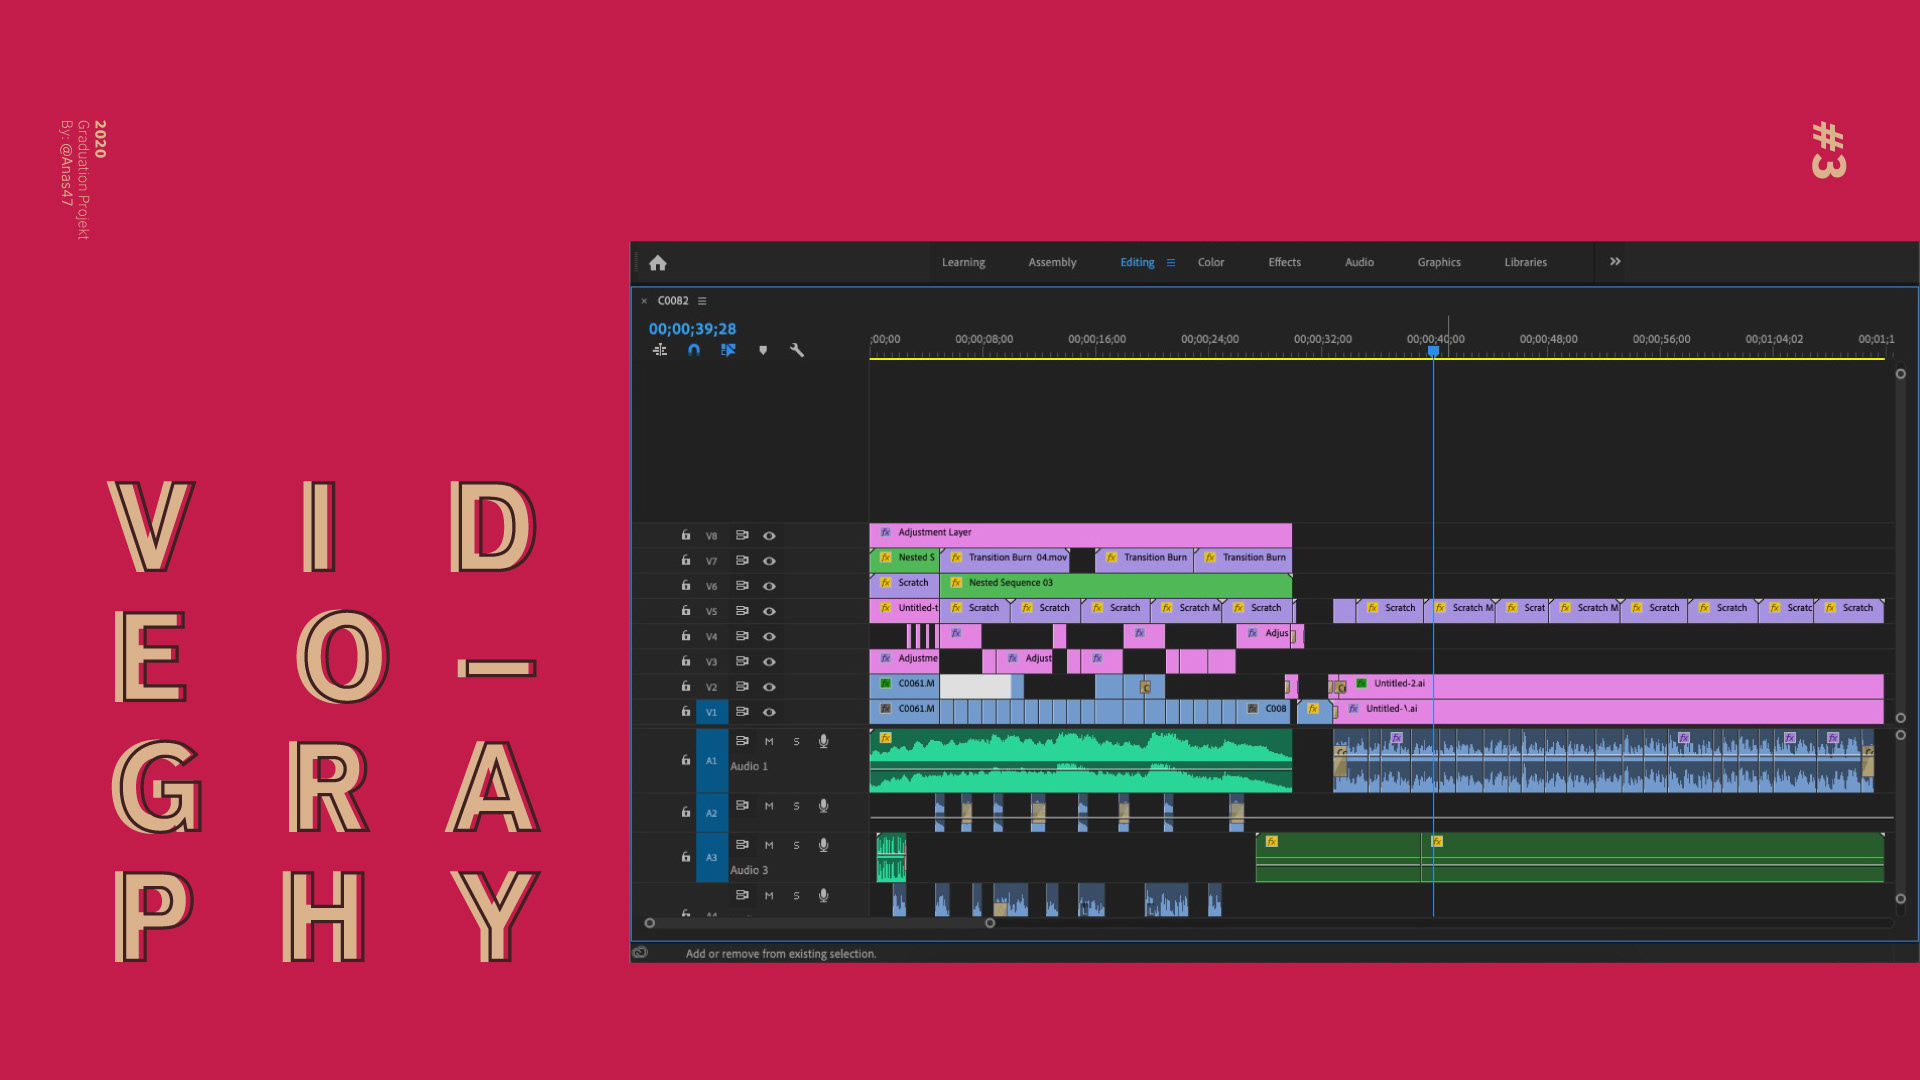Screen dimensions: 1920x1080
Task: Click the Home icon in the workspace bar
Action: pos(657,263)
